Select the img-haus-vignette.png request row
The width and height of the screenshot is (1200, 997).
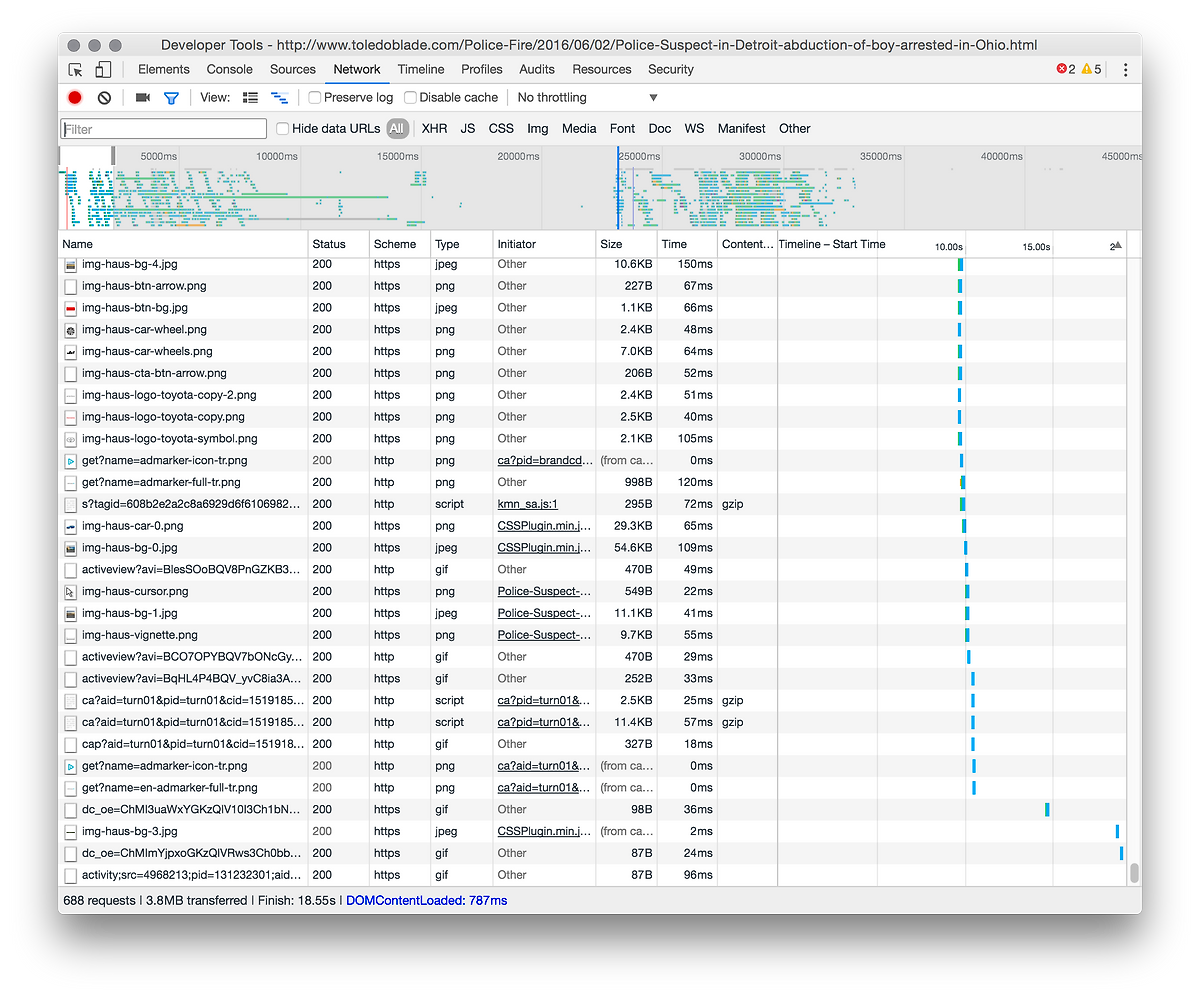click(592, 635)
